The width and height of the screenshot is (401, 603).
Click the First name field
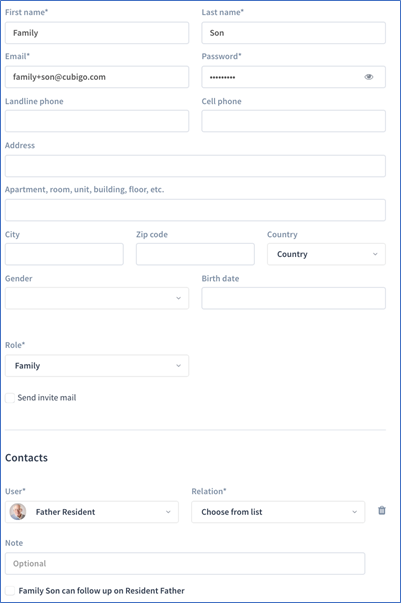coord(97,33)
